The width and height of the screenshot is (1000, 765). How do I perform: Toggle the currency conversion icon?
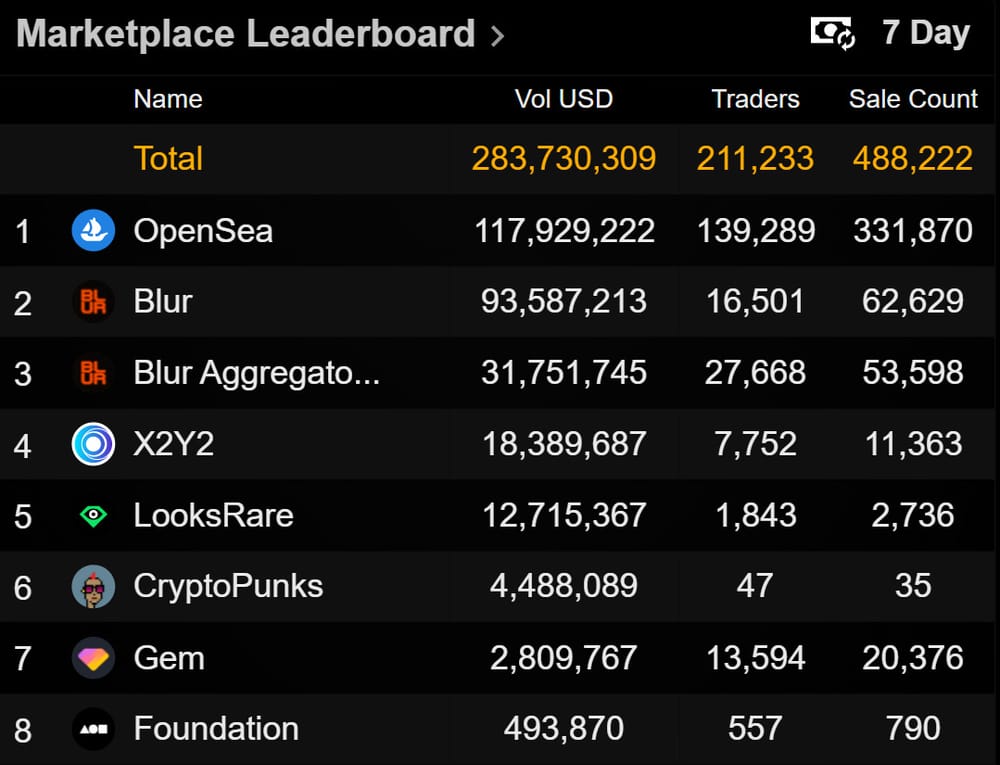[832, 34]
